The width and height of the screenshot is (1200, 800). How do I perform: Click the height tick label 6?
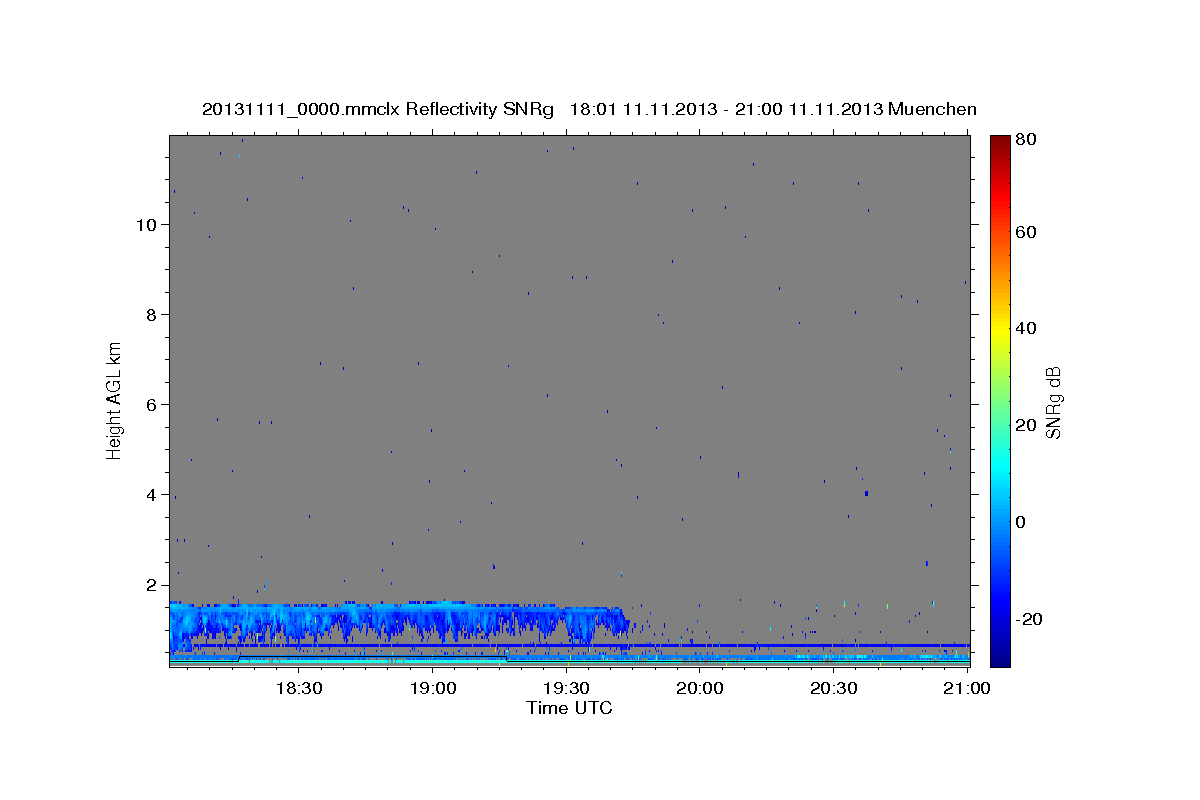150,404
